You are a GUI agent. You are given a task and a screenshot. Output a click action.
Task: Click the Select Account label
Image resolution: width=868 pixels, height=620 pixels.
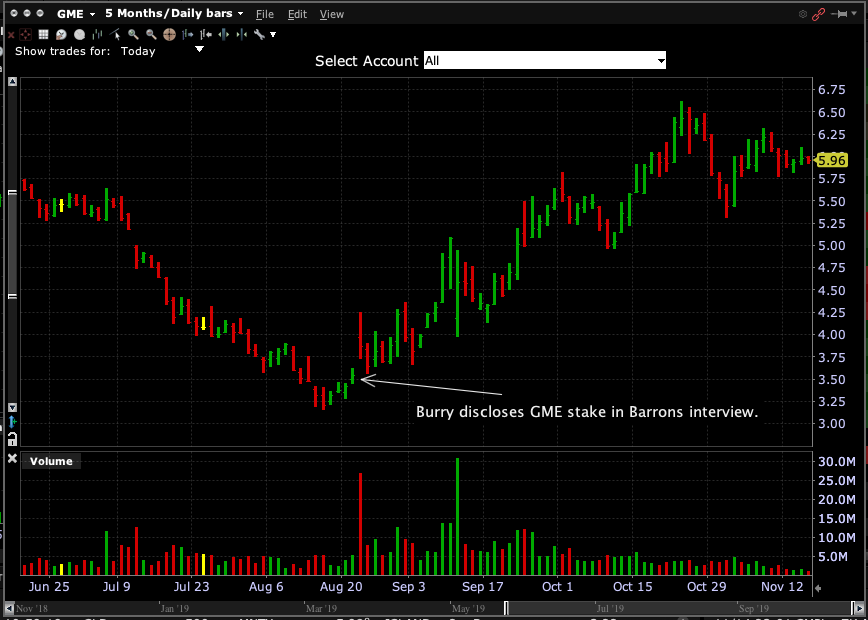[x=366, y=61]
